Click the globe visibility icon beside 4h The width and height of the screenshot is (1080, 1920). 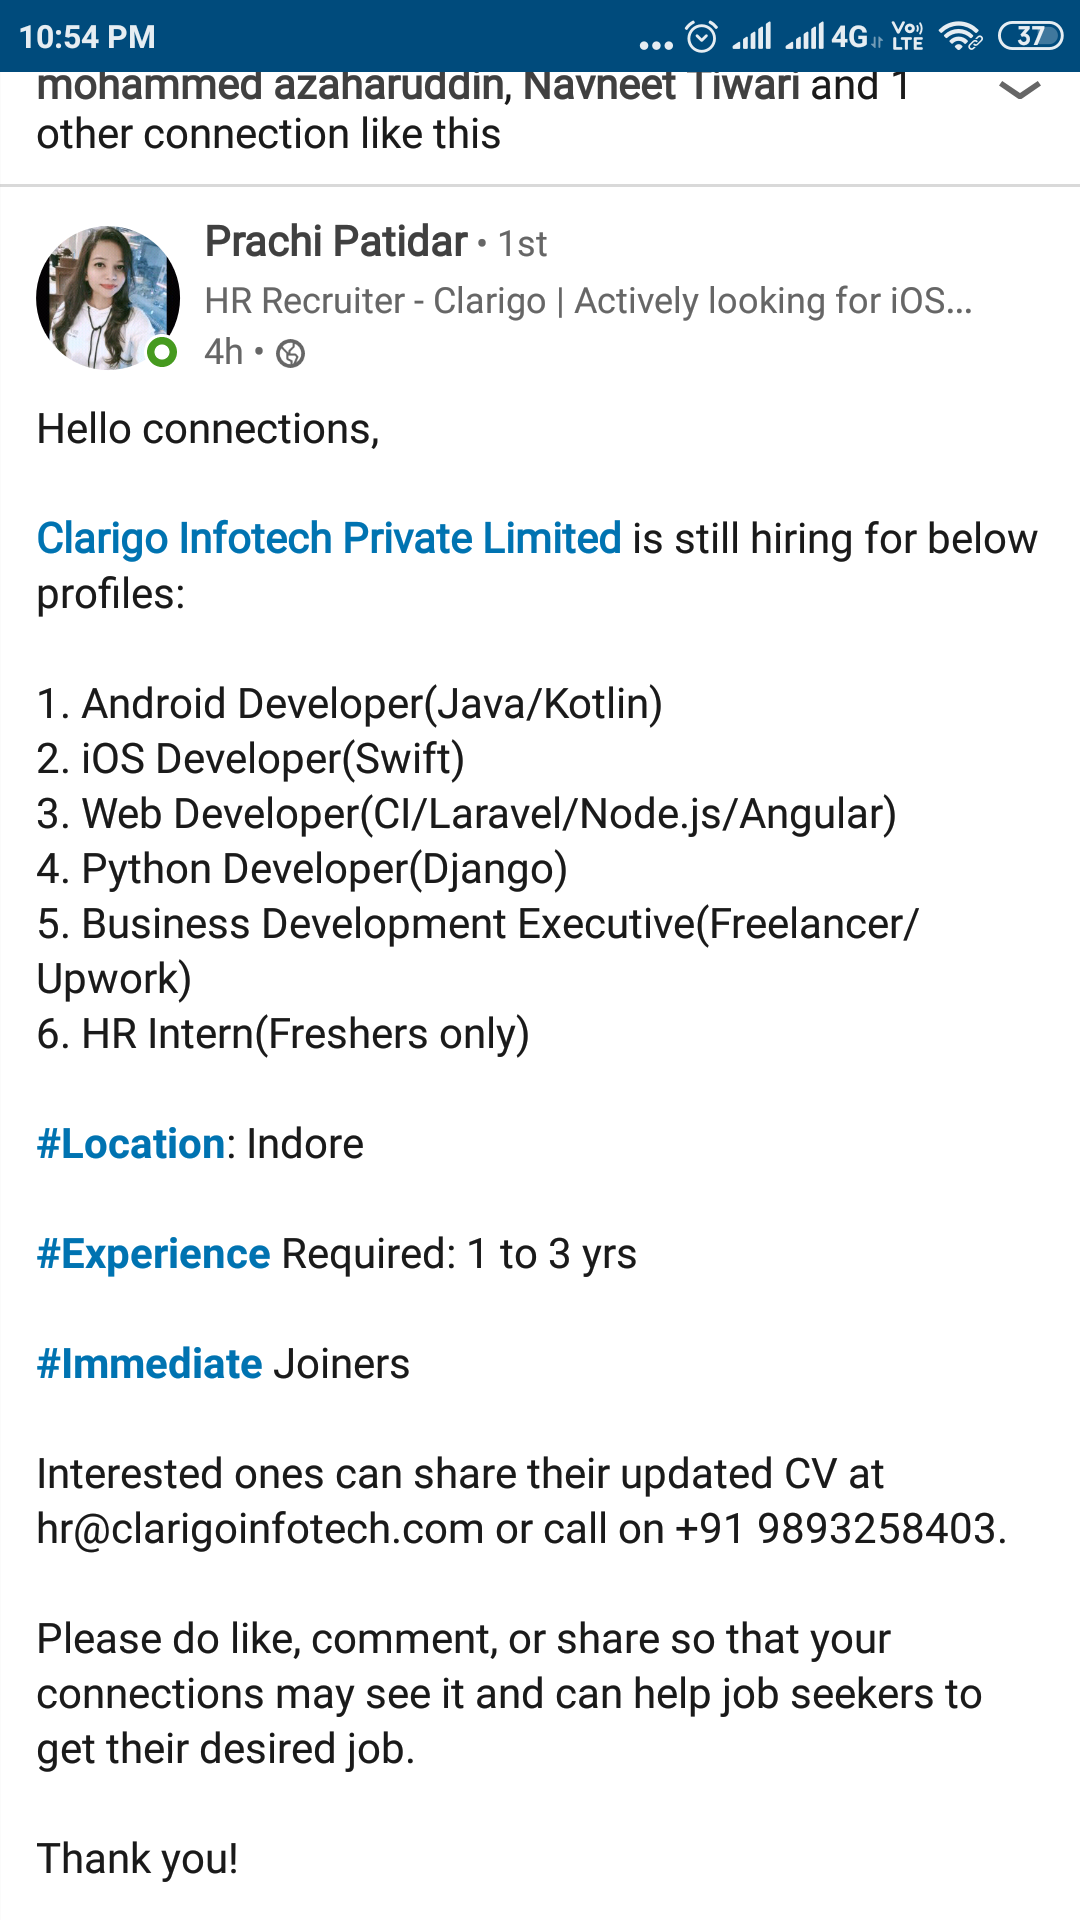(291, 354)
